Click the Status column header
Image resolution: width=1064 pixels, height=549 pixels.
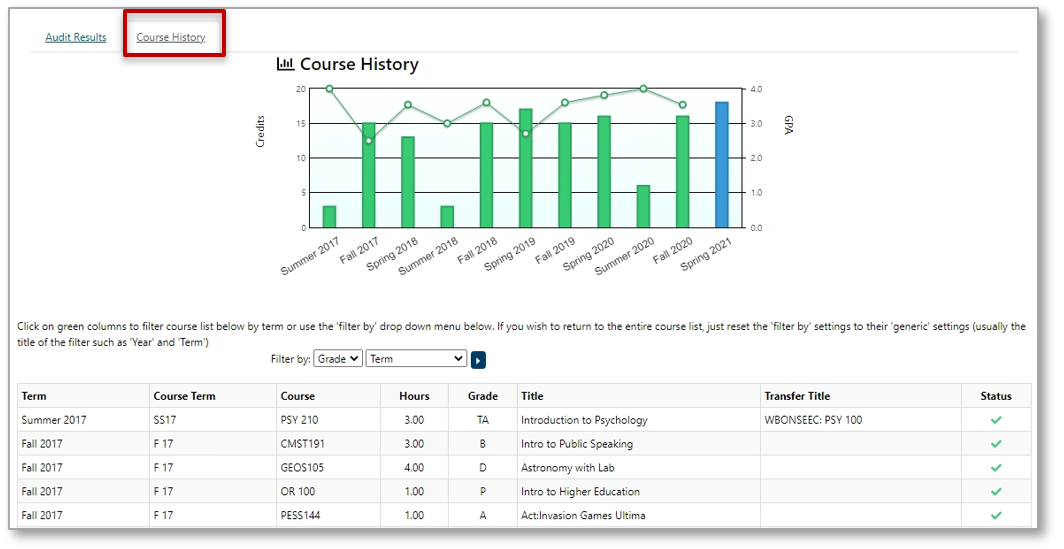click(x=995, y=396)
